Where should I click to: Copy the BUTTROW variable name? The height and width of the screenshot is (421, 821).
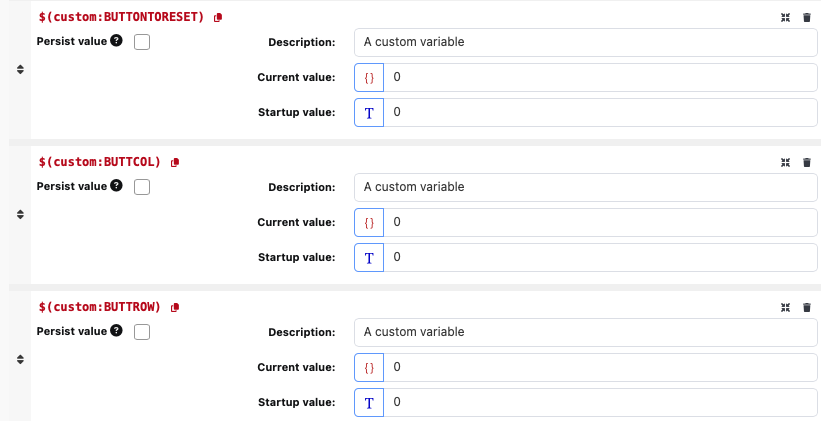[175, 307]
